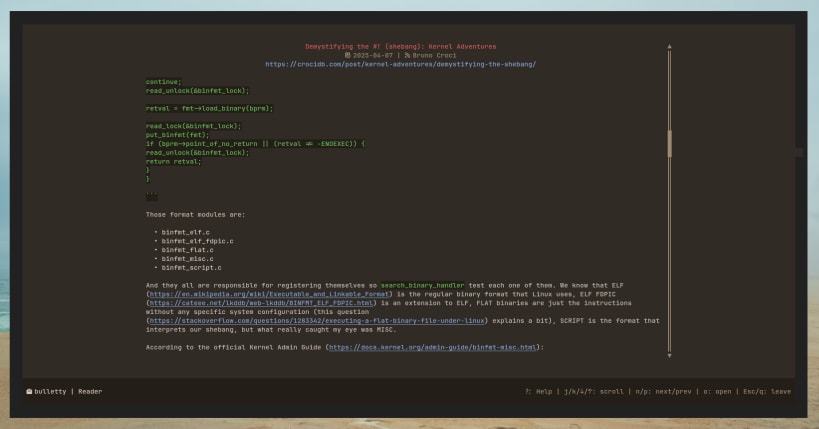Click the 'retval = fmt->load_binary(bprm);' code line

pyautogui.click(x=209, y=109)
